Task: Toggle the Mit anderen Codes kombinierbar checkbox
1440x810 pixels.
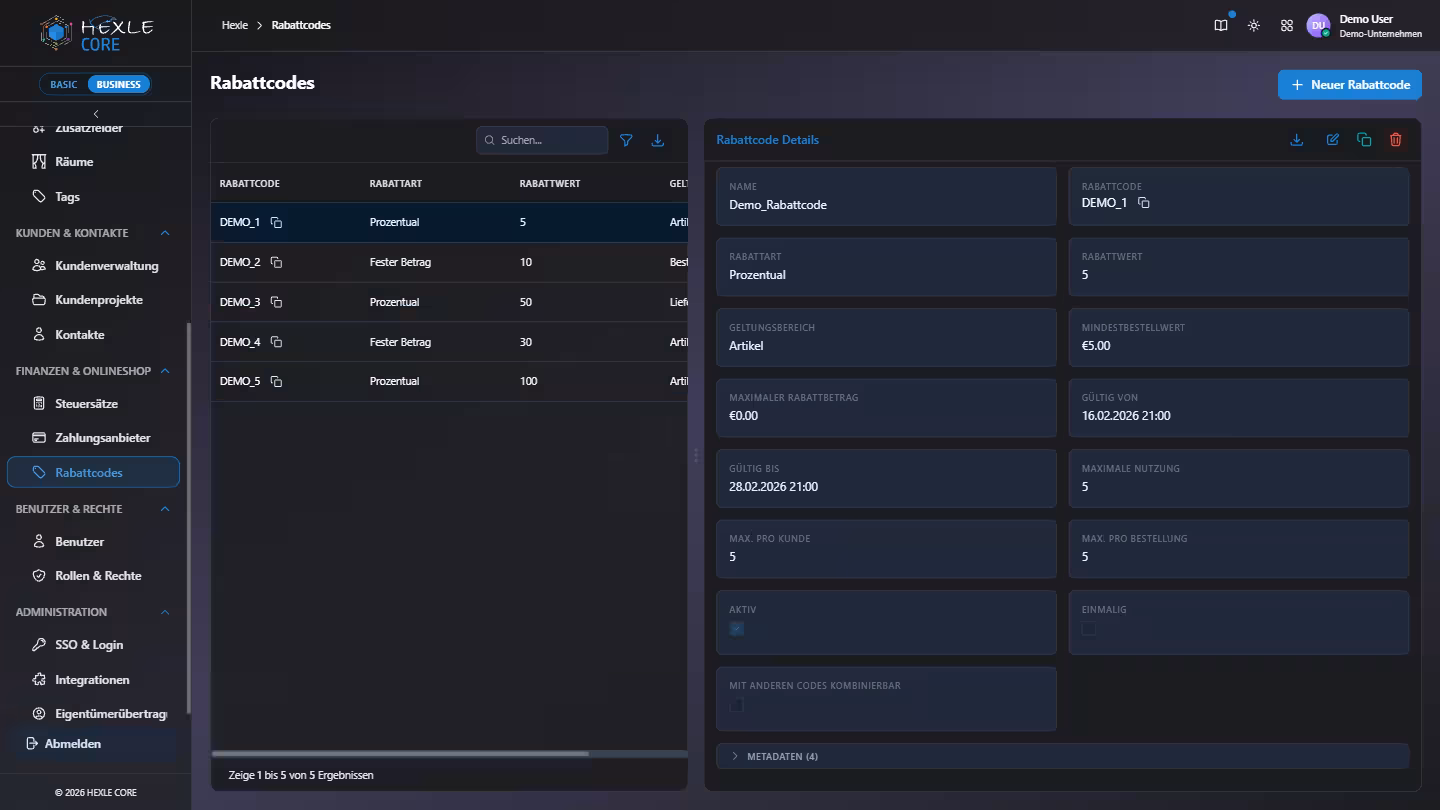Action: click(737, 705)
